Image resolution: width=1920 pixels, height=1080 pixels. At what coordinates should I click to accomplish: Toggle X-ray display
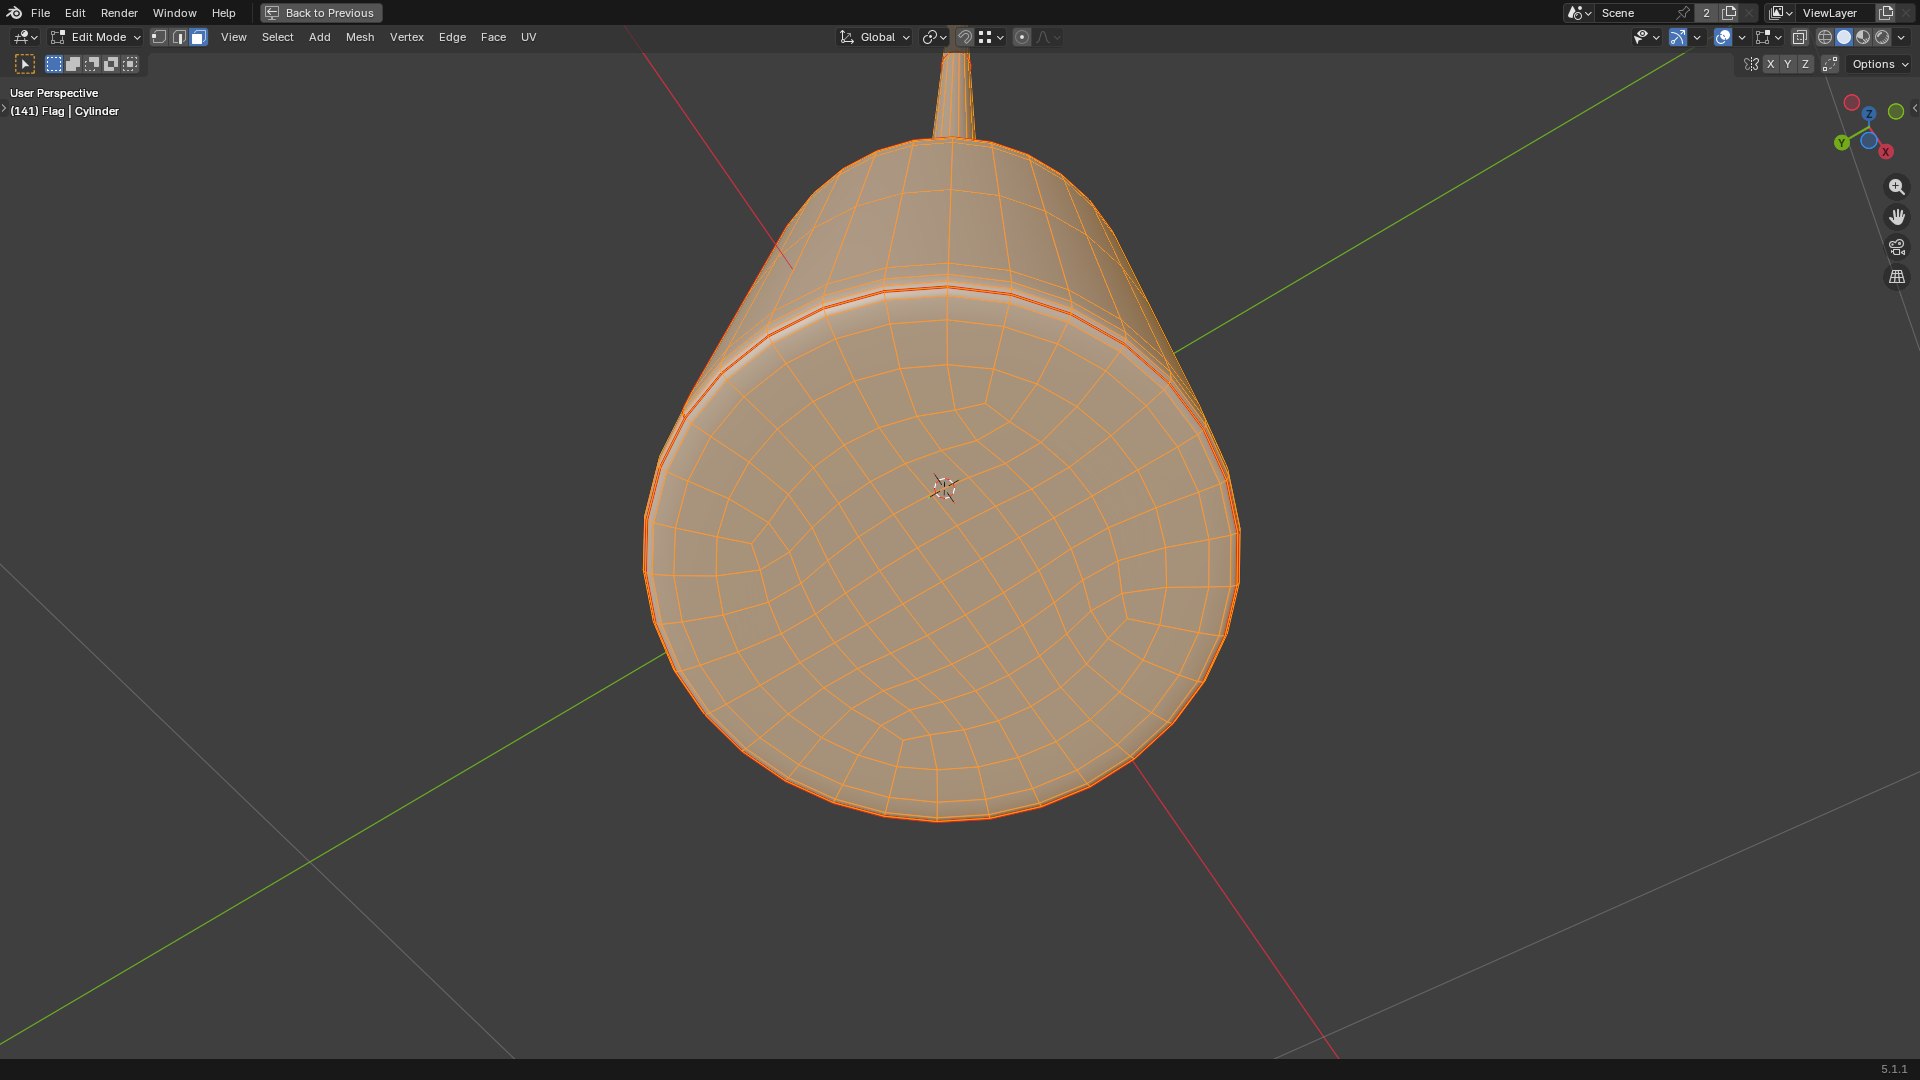click(x=1800, y=37)
